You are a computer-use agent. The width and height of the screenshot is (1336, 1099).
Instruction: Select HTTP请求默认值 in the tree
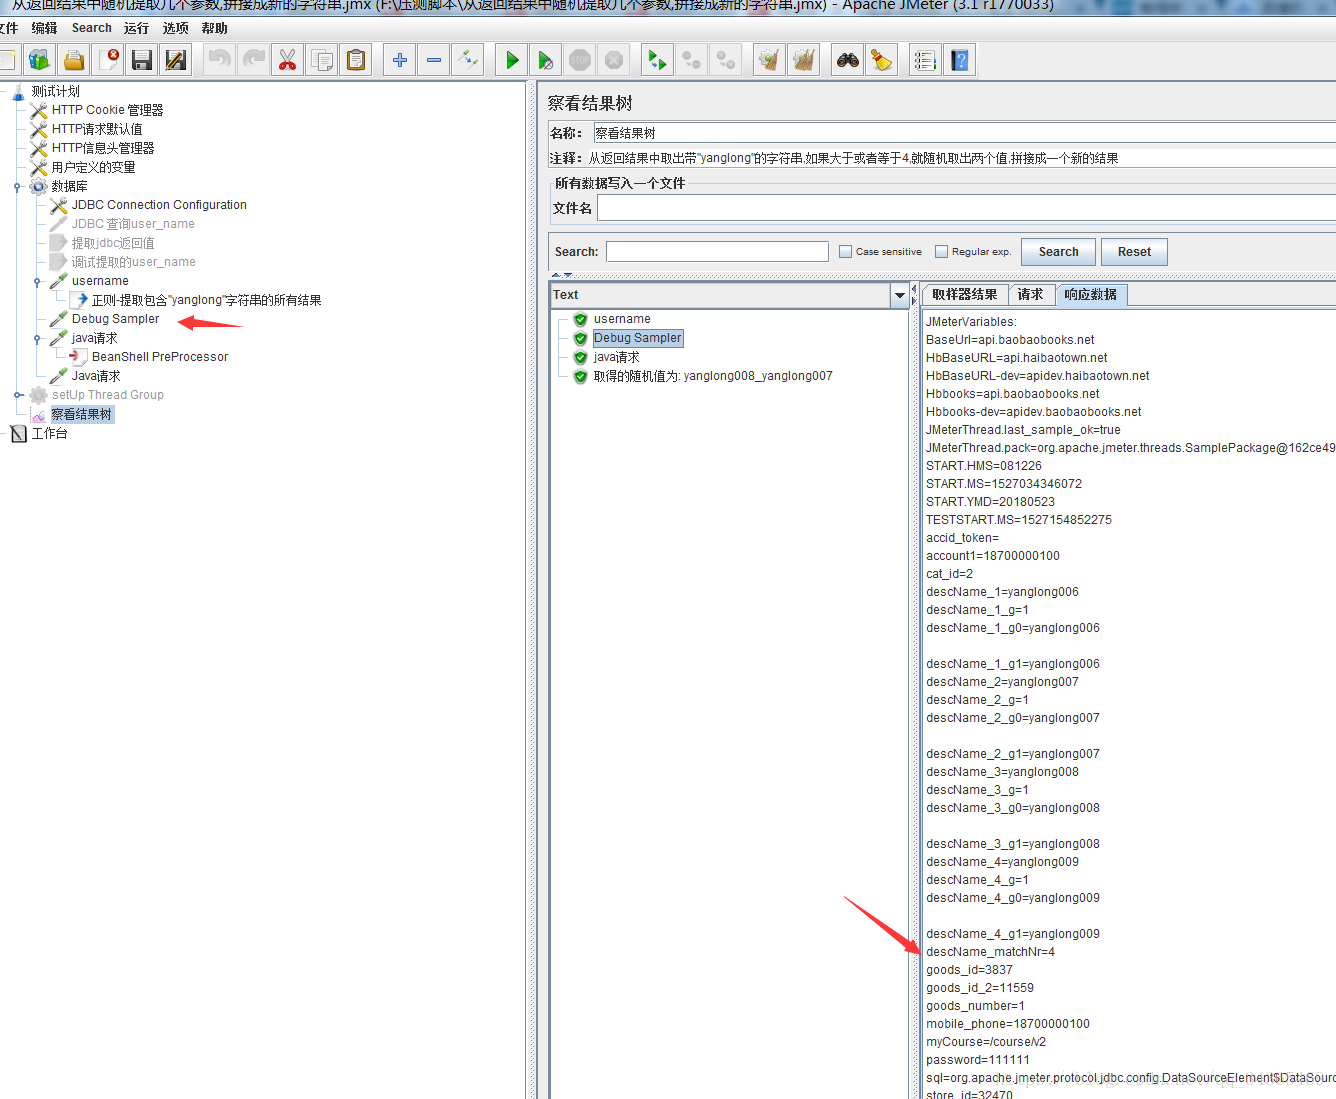click(97, 129)
